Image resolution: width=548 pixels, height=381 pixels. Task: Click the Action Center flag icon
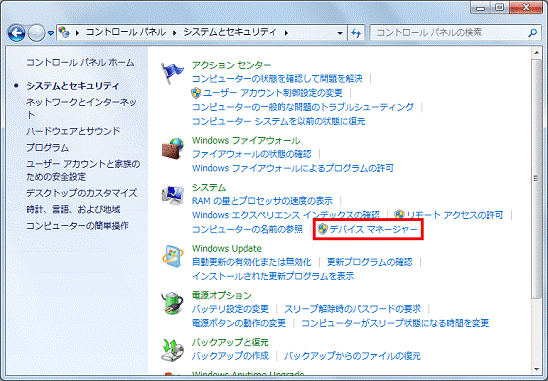click(172, 73)
